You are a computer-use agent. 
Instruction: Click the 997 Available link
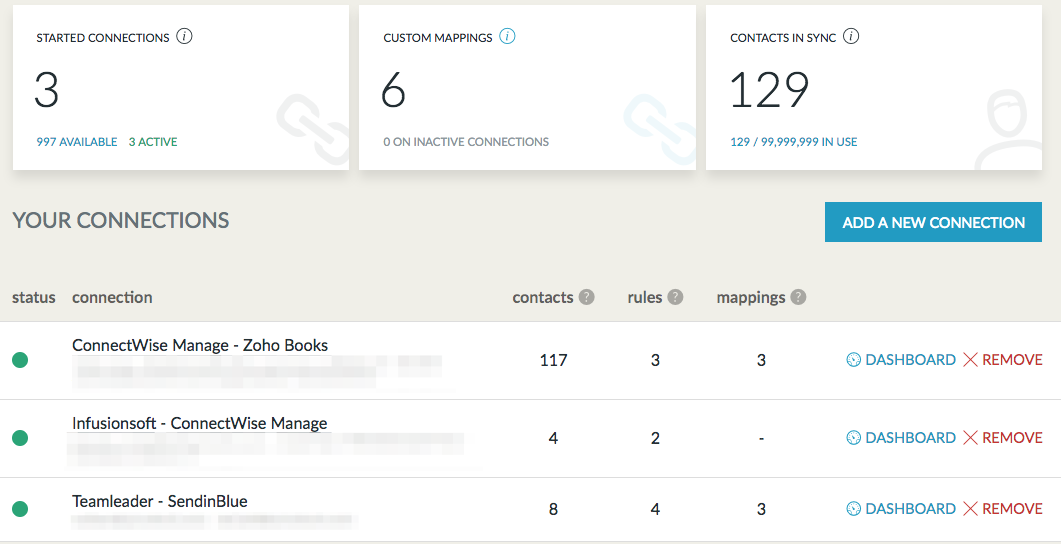click(x=76, y=142)
